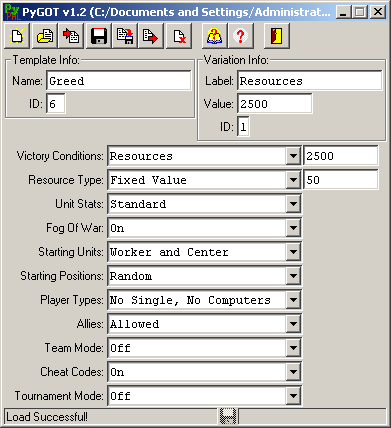Close the PyGOT window
The width and height of the screenshot is (391, 428).
click(378, 12)
